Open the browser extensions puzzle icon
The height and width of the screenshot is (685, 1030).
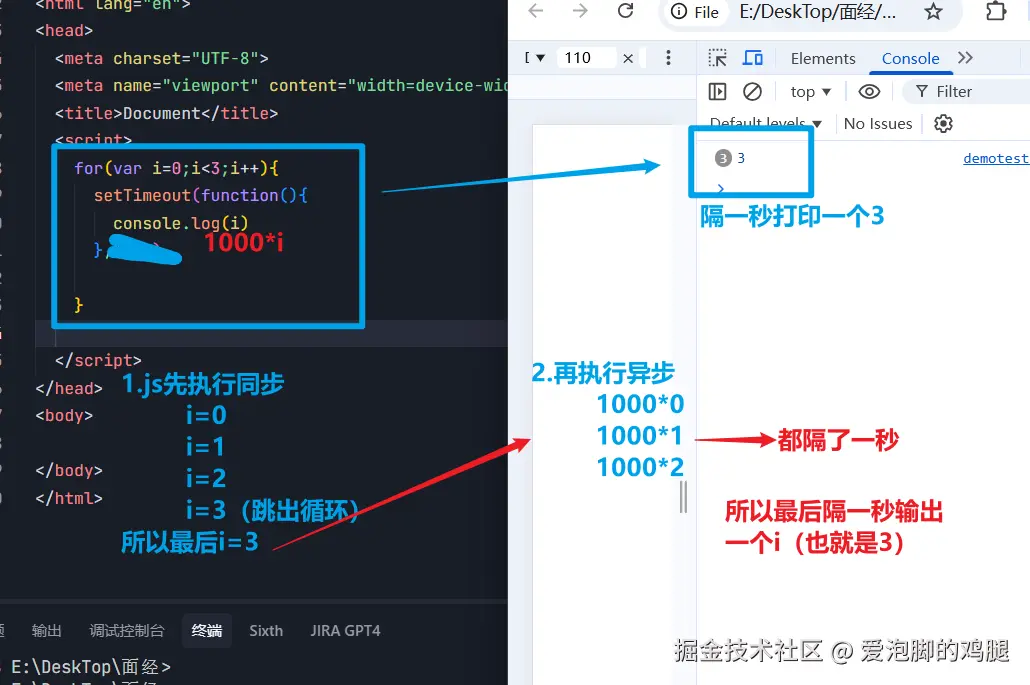[x=996, y=11]
